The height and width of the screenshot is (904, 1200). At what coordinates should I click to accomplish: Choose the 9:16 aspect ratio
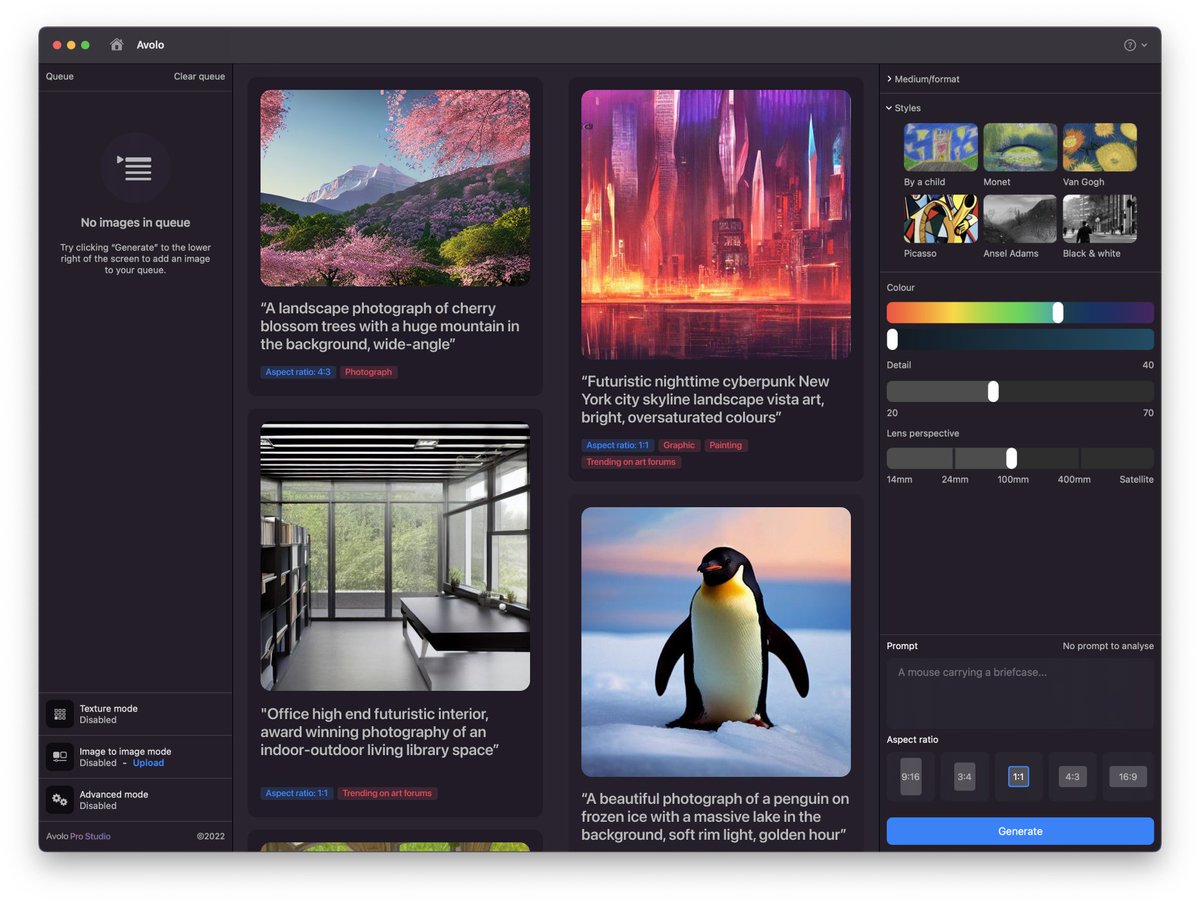point(911,777)
